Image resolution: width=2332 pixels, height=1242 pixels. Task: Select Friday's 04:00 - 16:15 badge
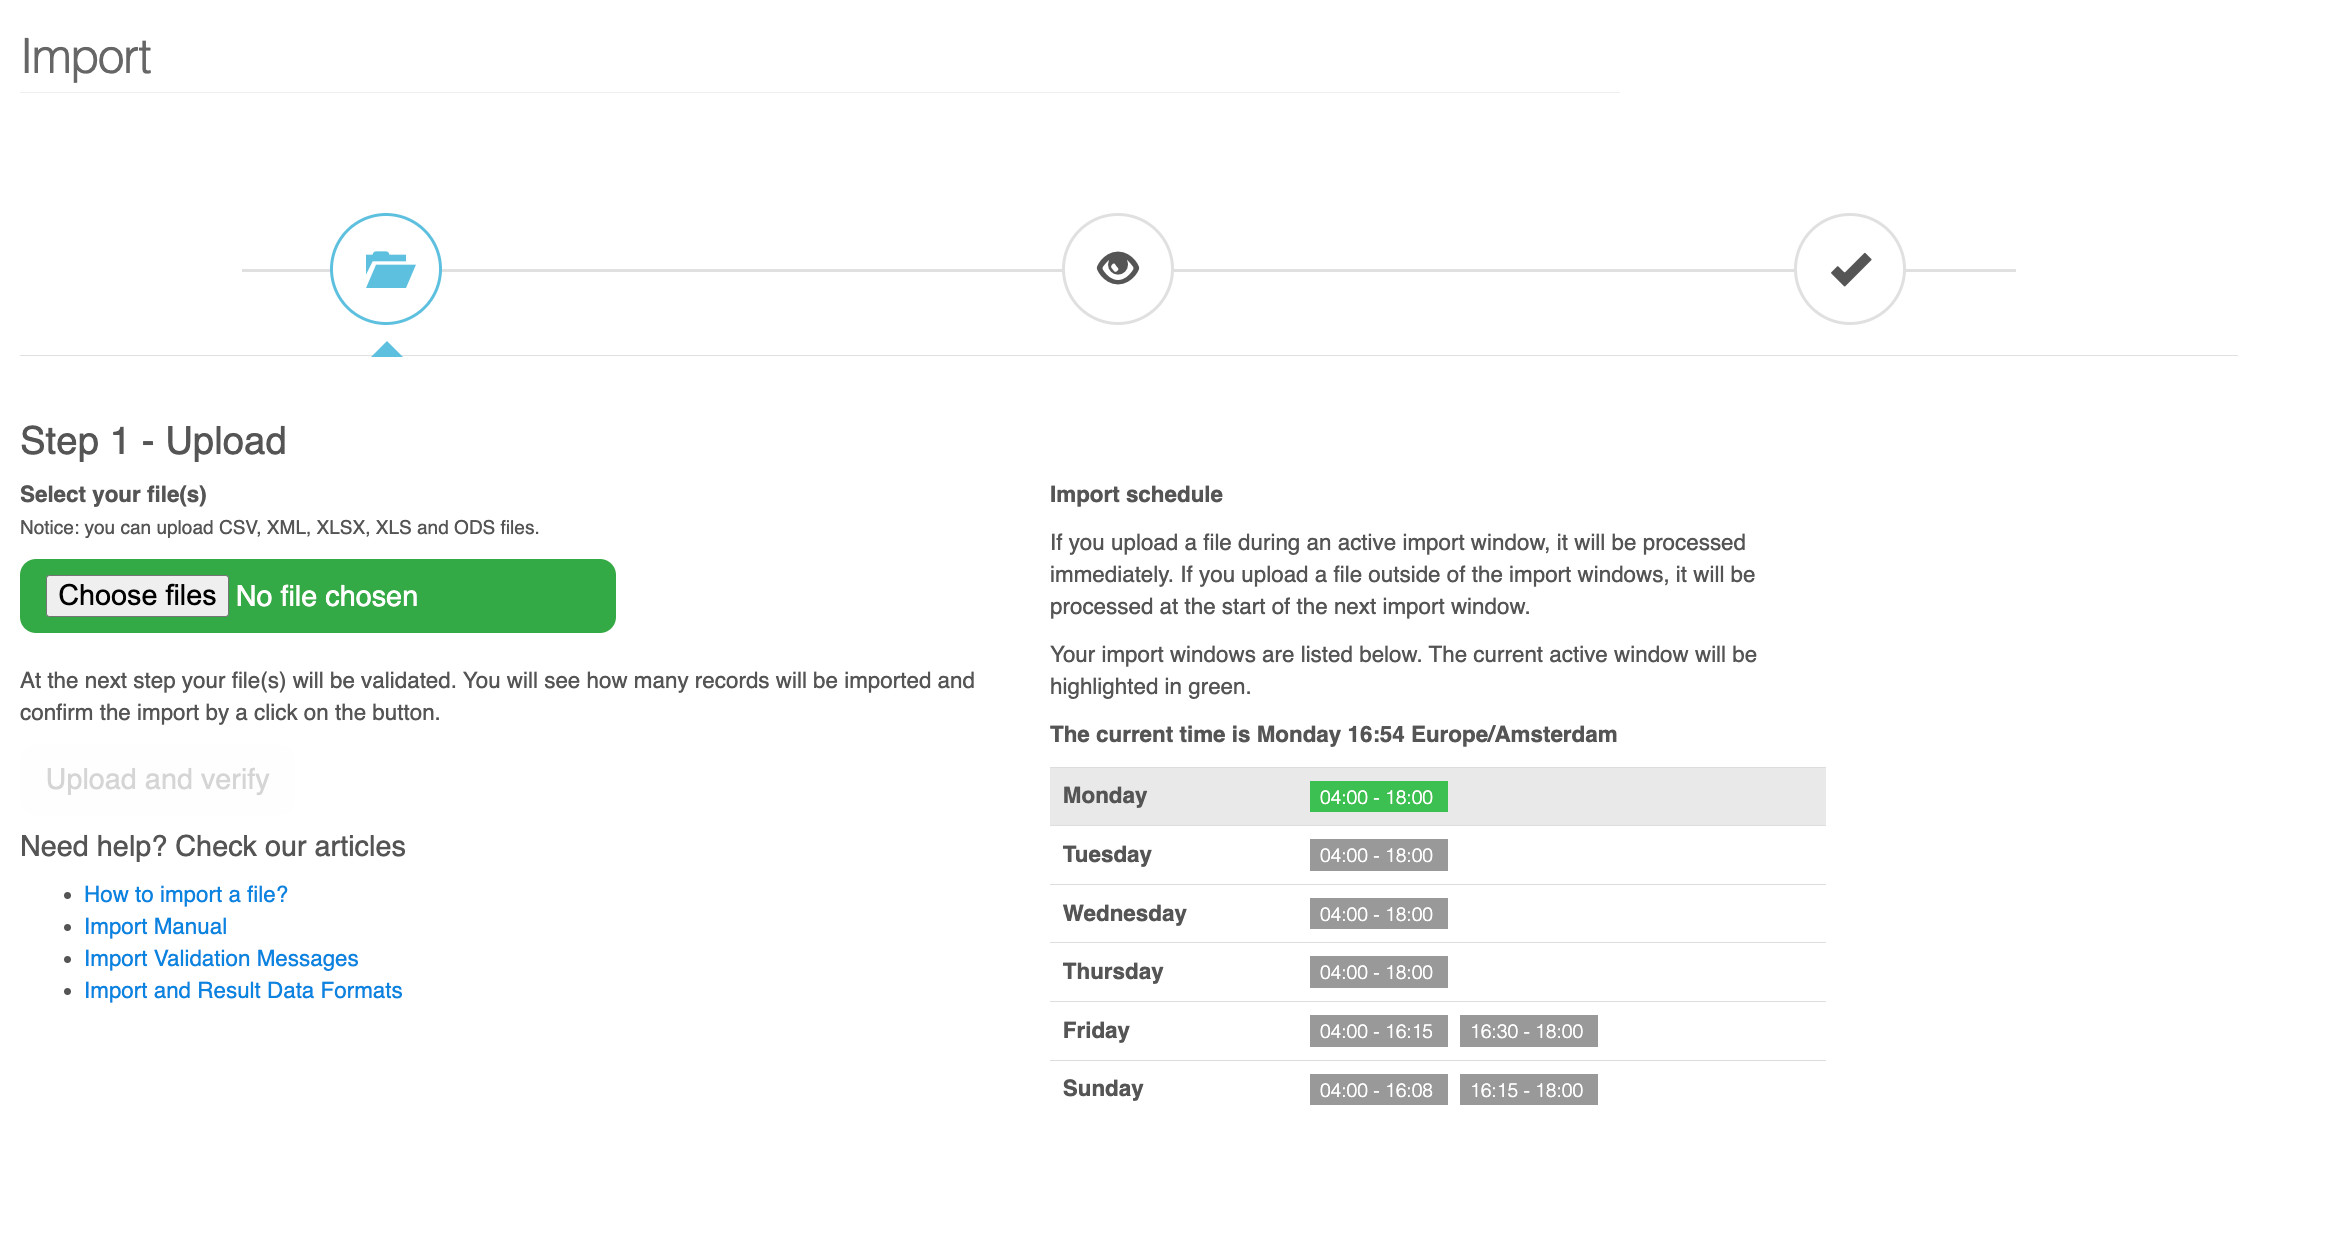(x=1378, y=1030)
